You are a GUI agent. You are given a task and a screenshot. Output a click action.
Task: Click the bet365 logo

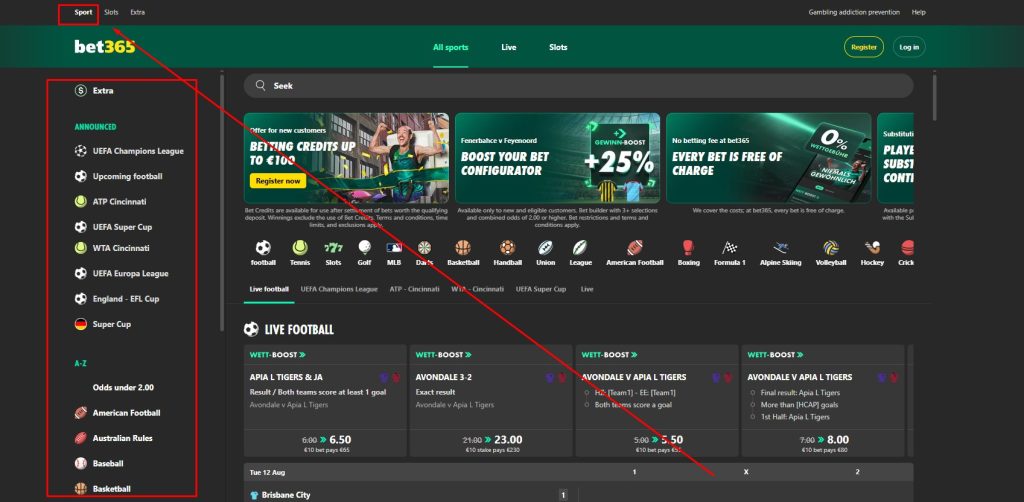(104, 47)
